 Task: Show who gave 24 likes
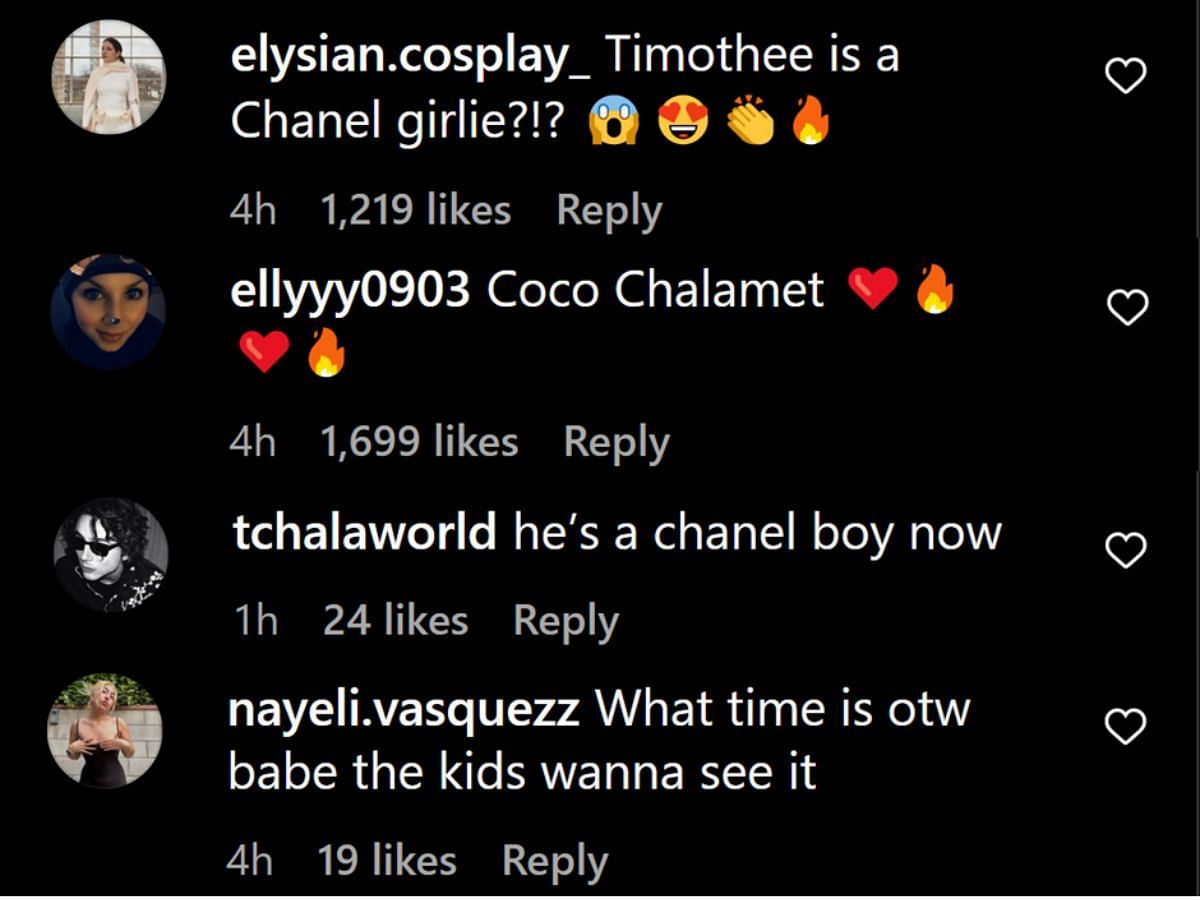(396, 621)
